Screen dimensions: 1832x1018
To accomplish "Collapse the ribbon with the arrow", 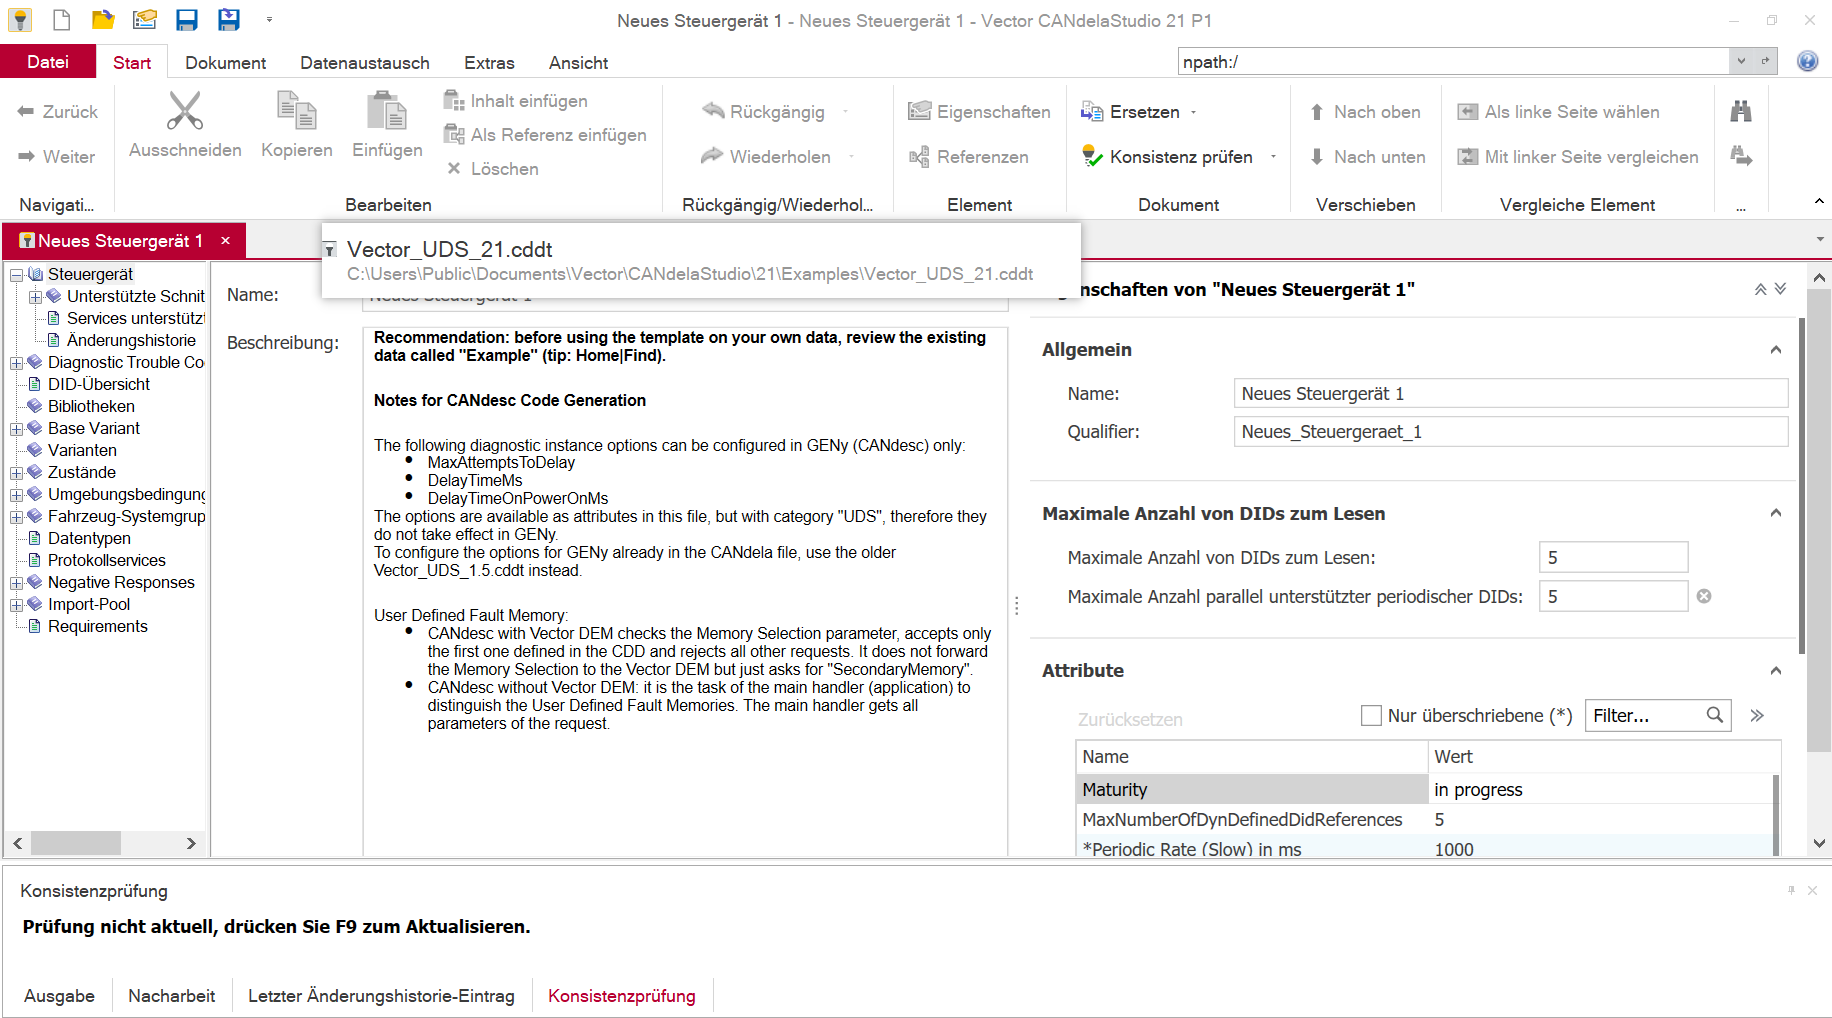I will 1819,202.
